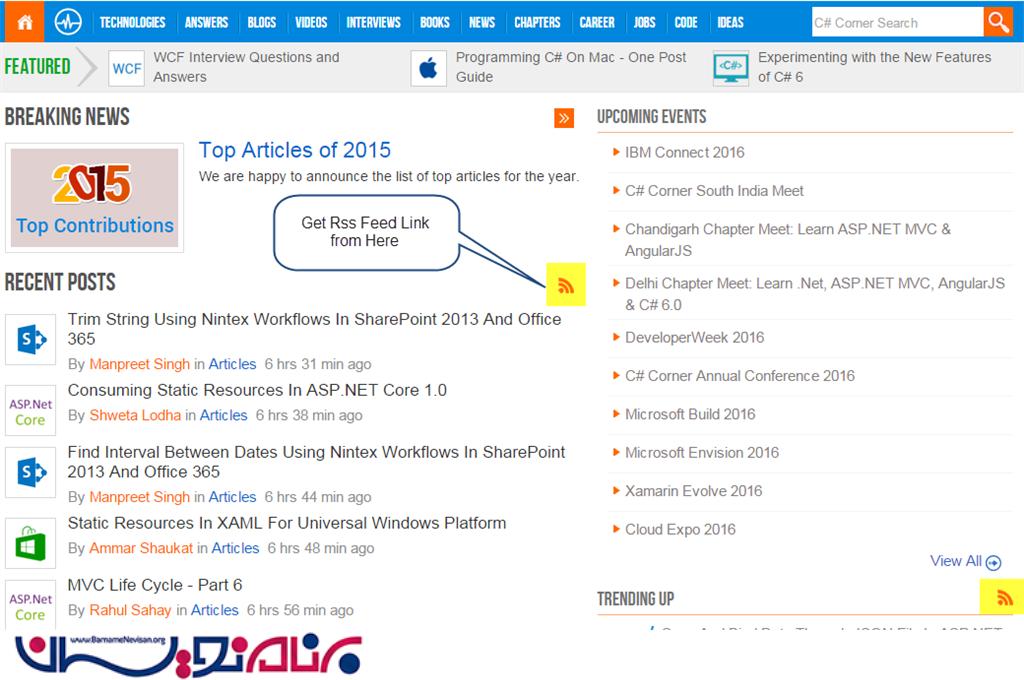Click into the C# Corner Search field
The width and height of the screenshot is (1024, 680).
coord(894,22)
